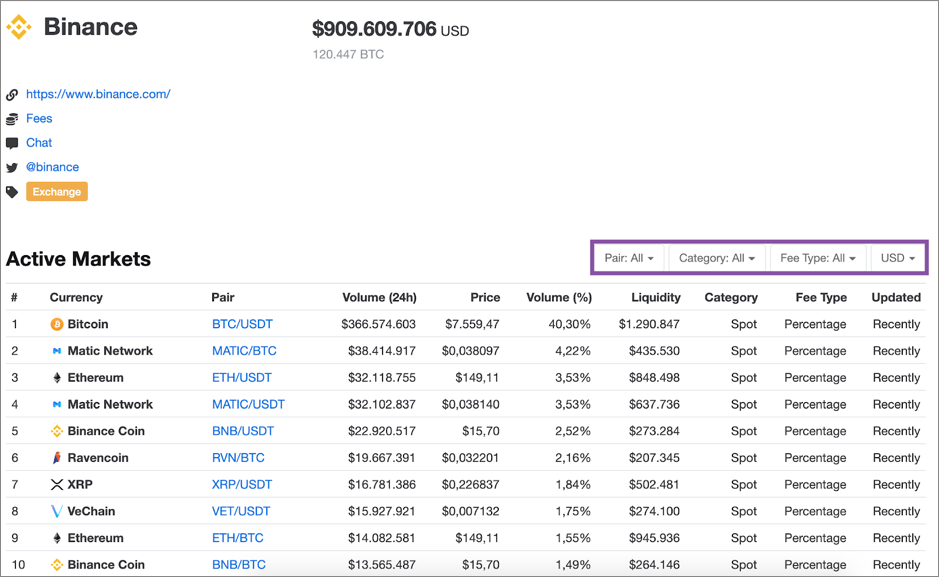Open the binance.com website link
The height and width of the screenshot is (577, 939).
click(98, 94)
